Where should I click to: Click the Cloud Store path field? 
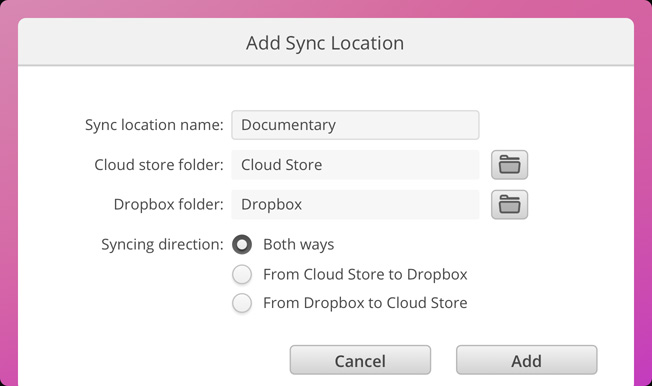355,165
